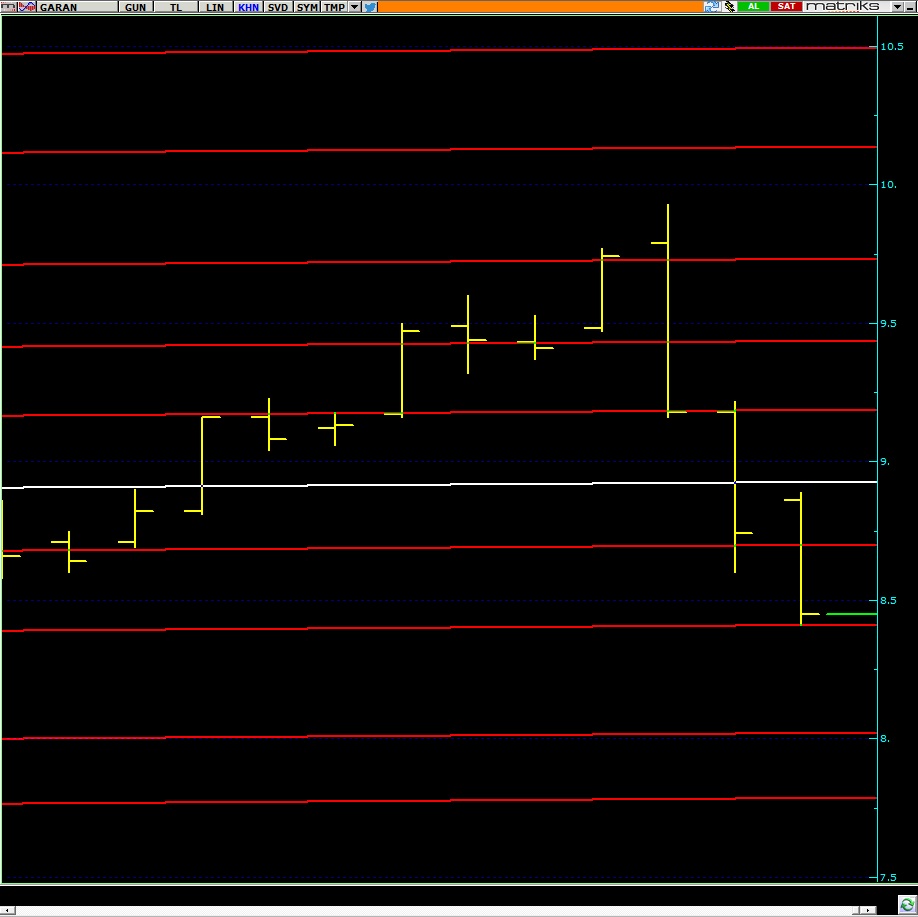Open the indicator wave icon beside GARAN
The width and height of the screenshot is (918, 917).
[27, 6]
